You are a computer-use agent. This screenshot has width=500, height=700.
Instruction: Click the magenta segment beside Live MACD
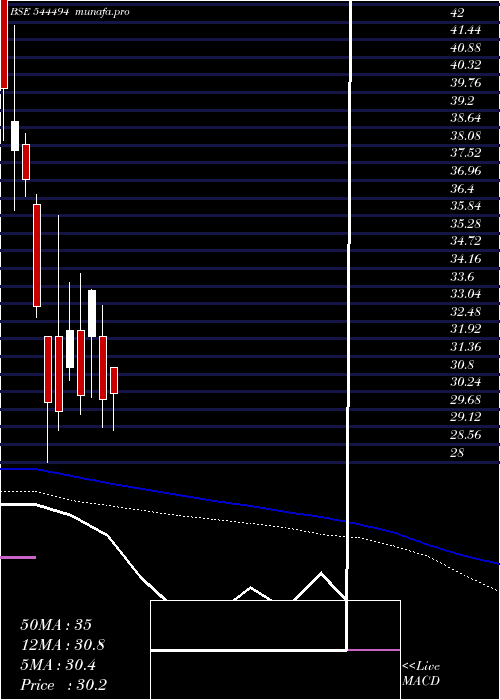[x=373, y=650]
